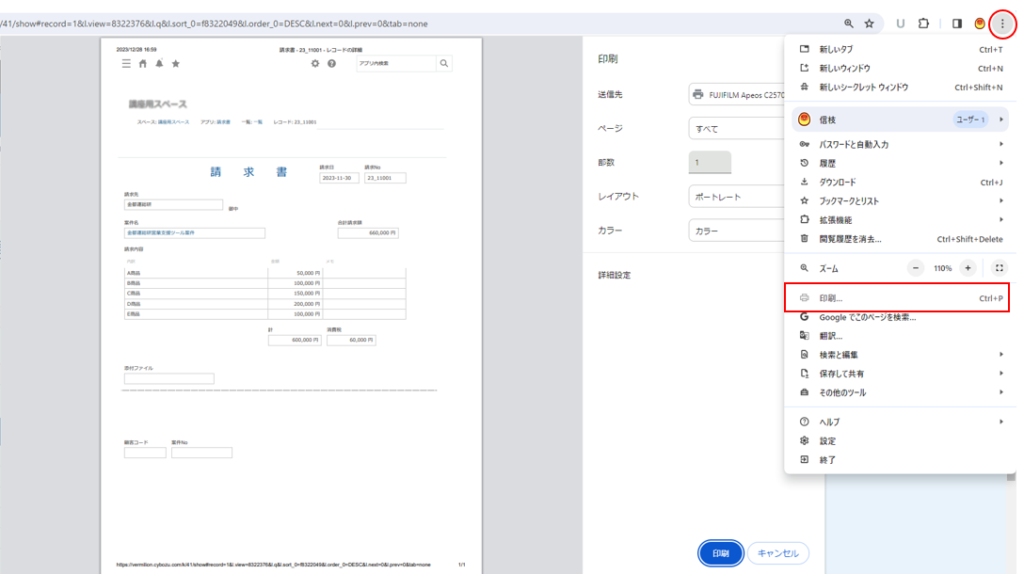1024x574 pixels.
Task: Click the zoom plus button in menu
Action: pos(967,268)
